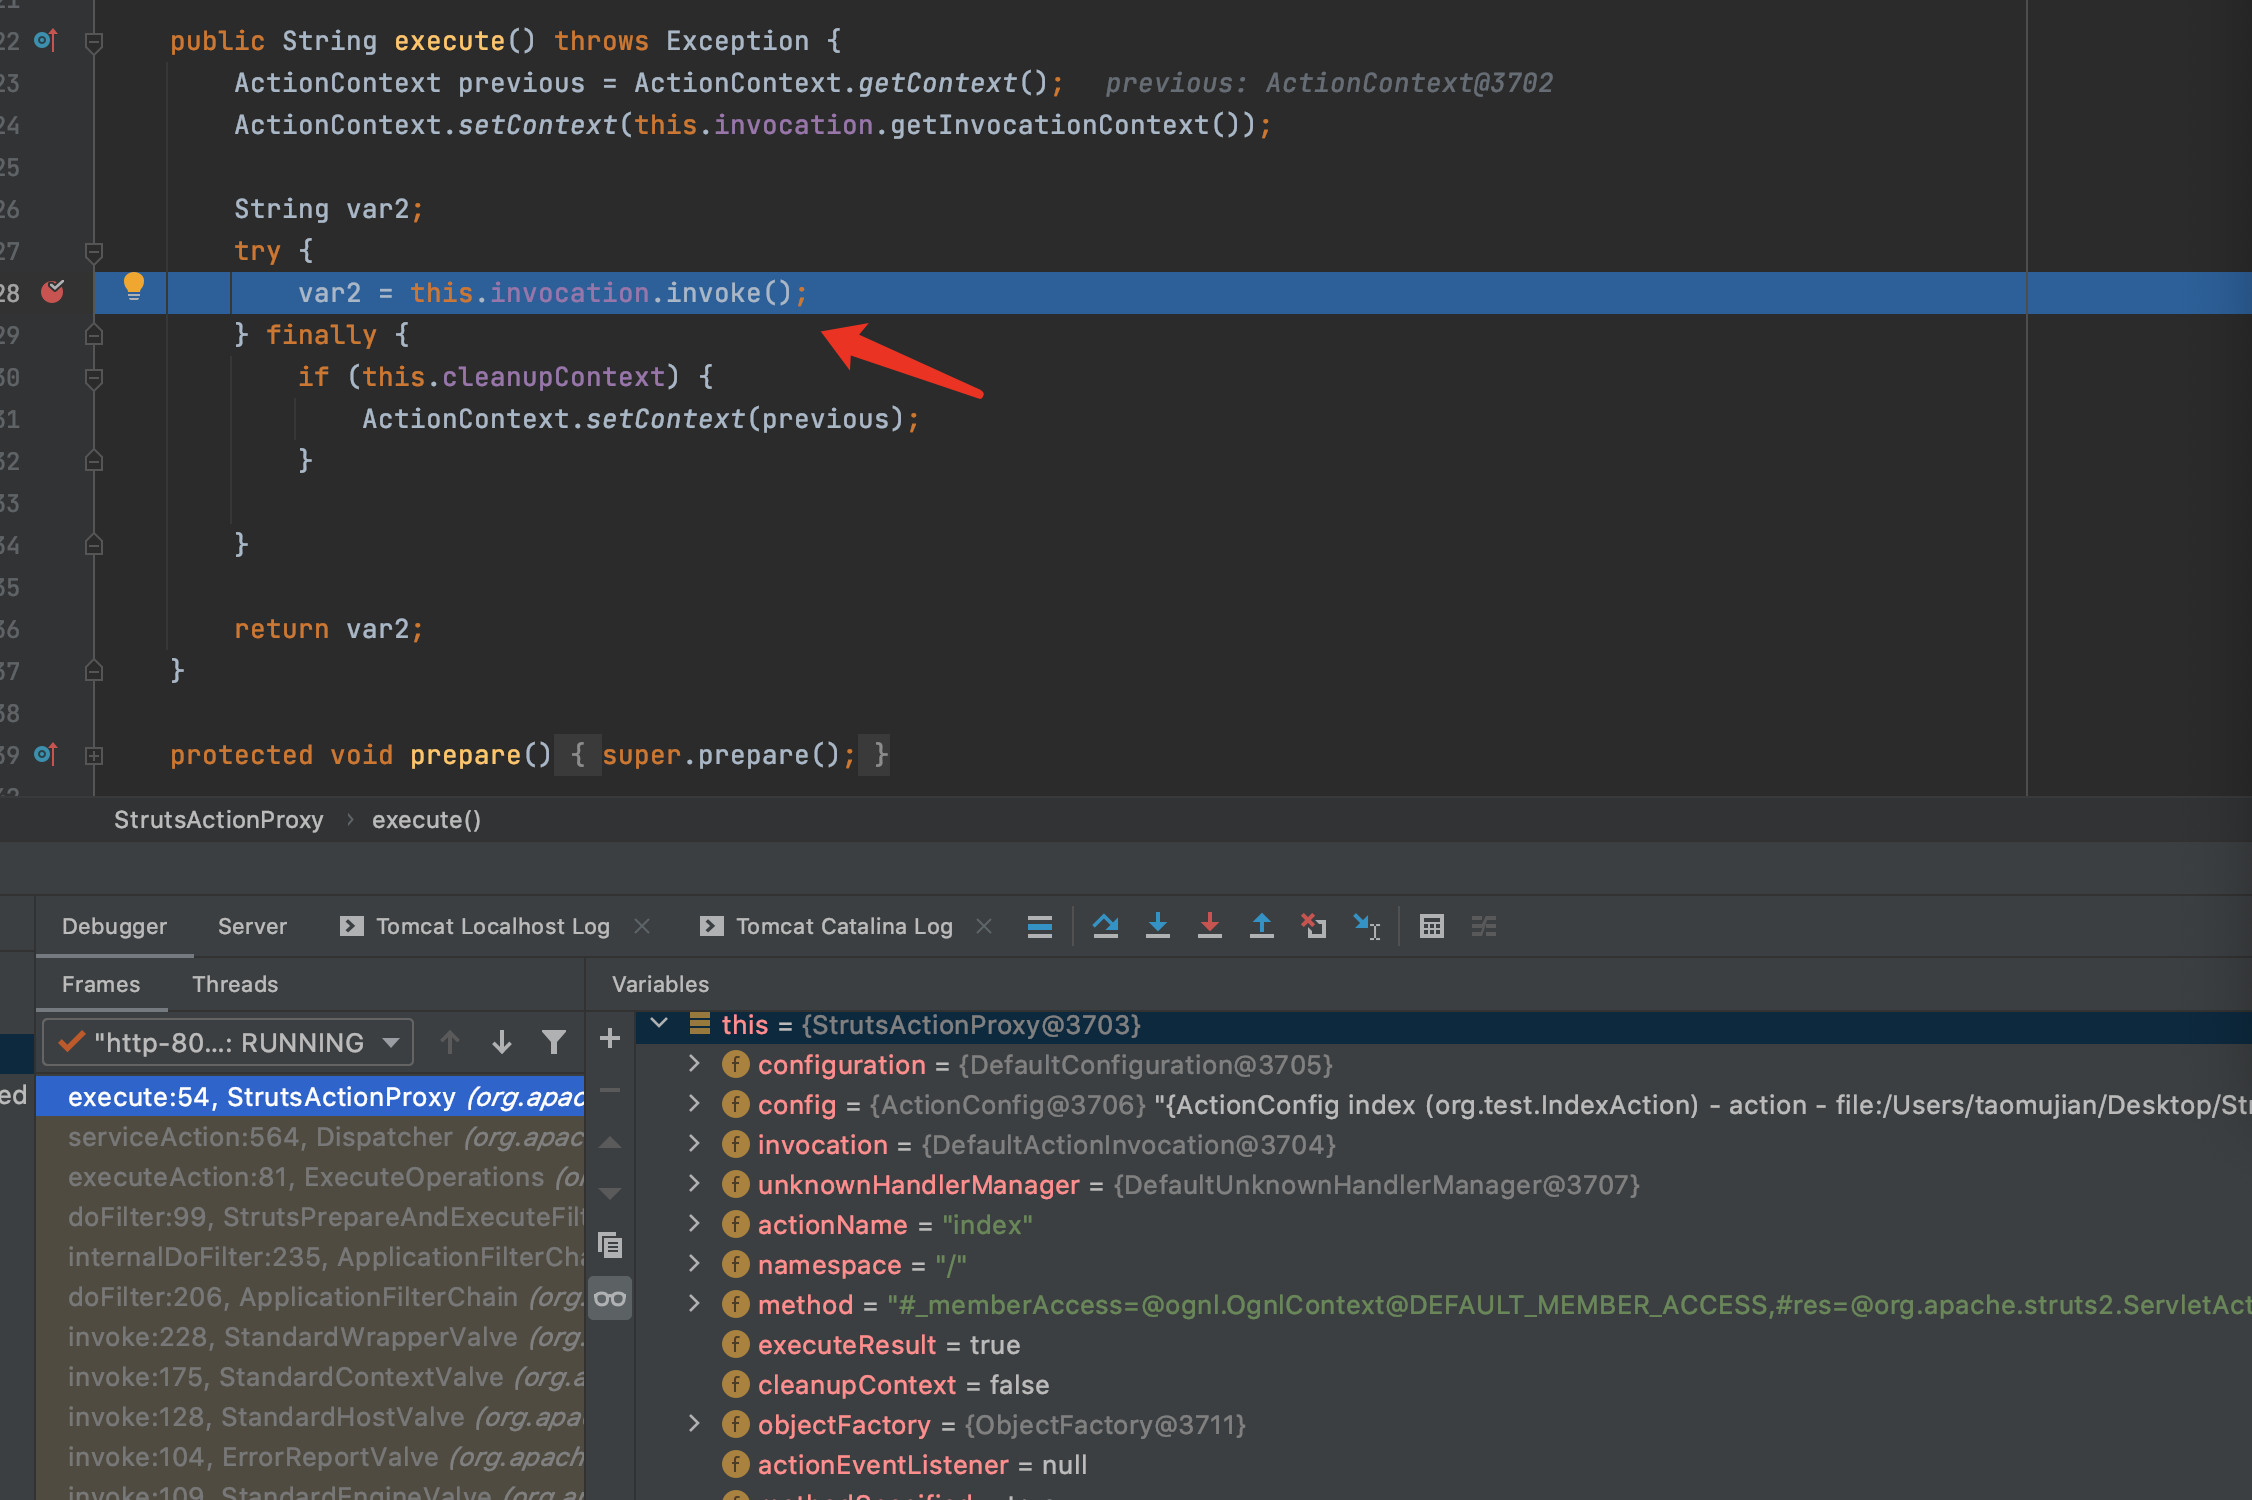Collapse the 'this' variable node

click(659, 1024)
